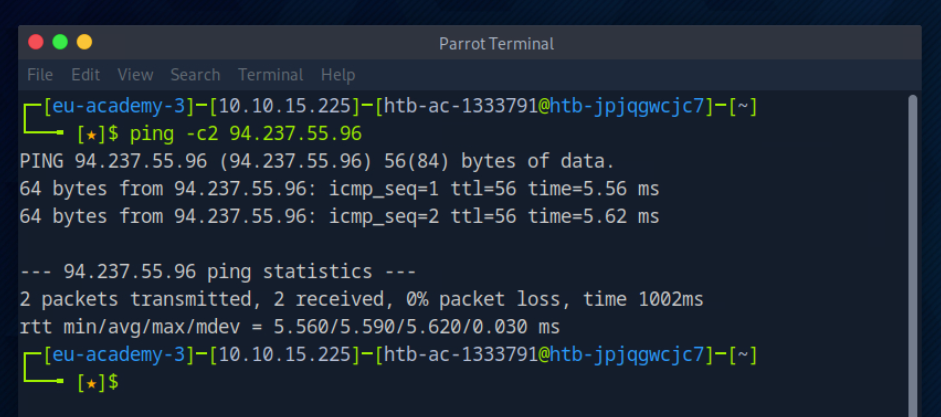
Task: Open the Edit menu
Action: pyautogui.click(x=85, y=75)
